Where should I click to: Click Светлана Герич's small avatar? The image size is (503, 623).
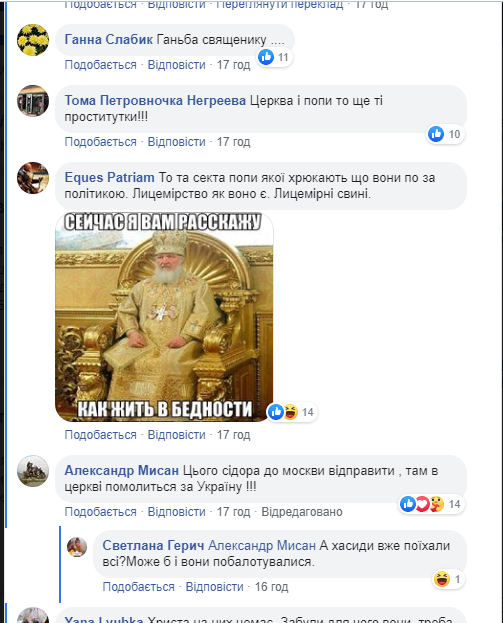point(77,547)
